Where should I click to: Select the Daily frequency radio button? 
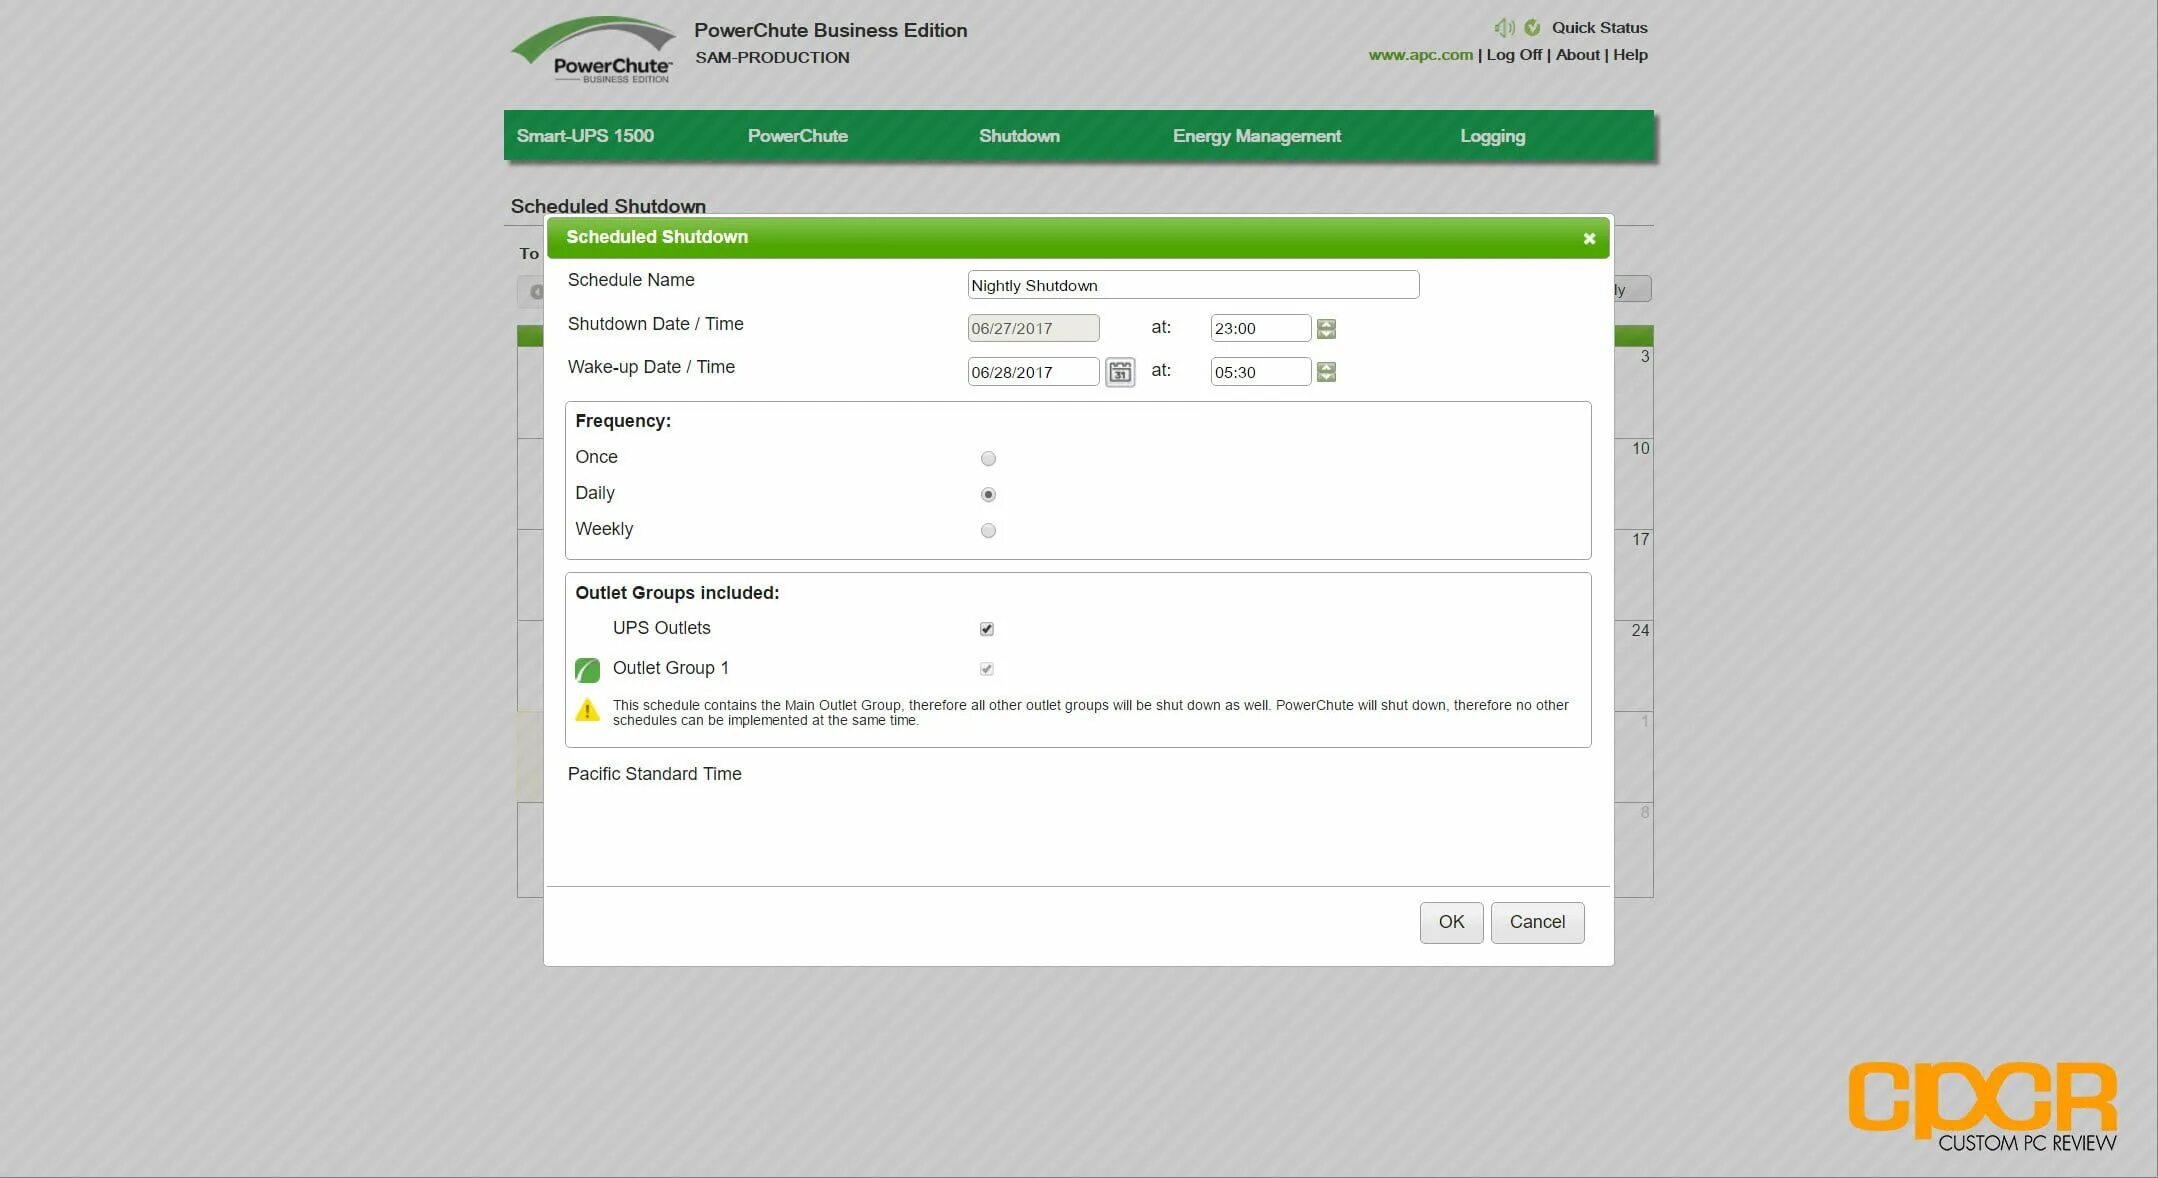pyautogui.click(x=988, y=494)
